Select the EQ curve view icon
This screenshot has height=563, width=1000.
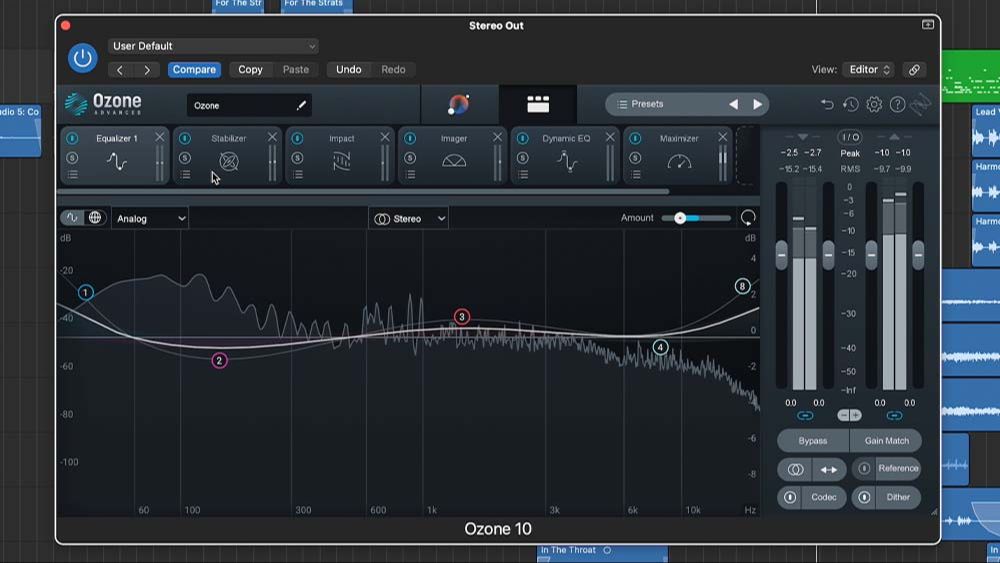tap(72, 217)
